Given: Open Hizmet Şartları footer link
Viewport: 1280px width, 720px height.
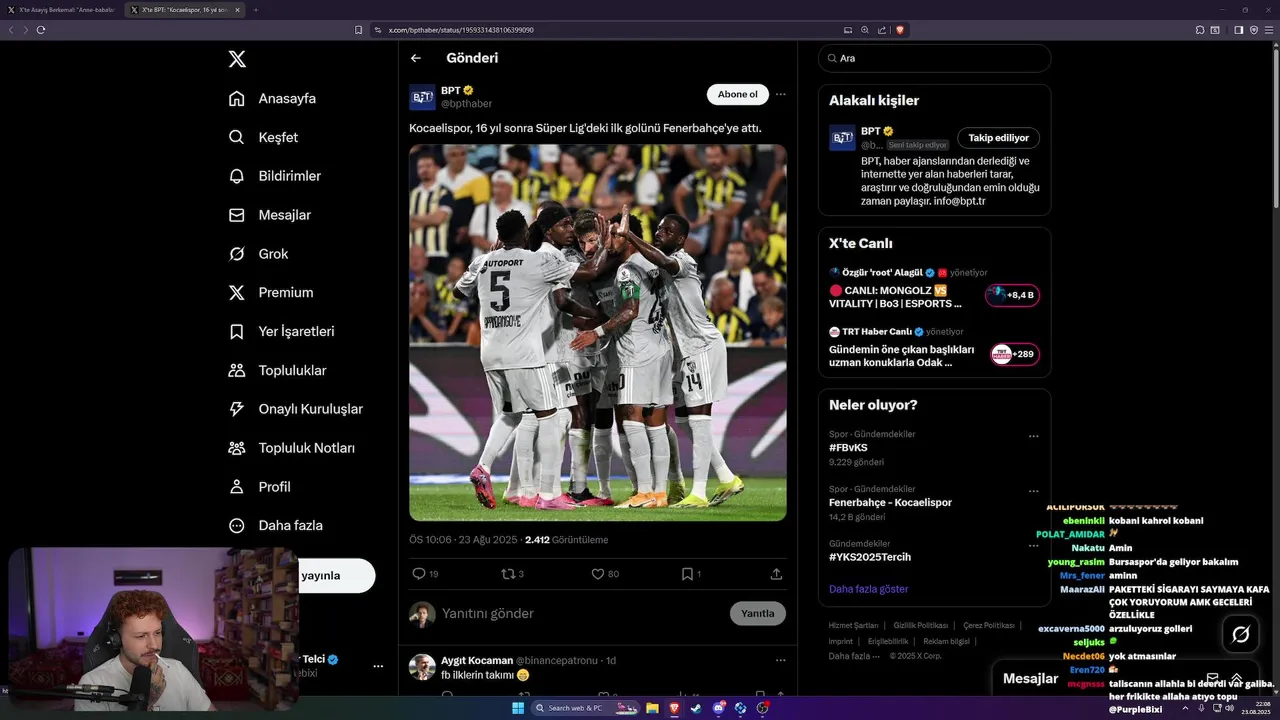Looking at the screenshot, I should coord(853,625).
